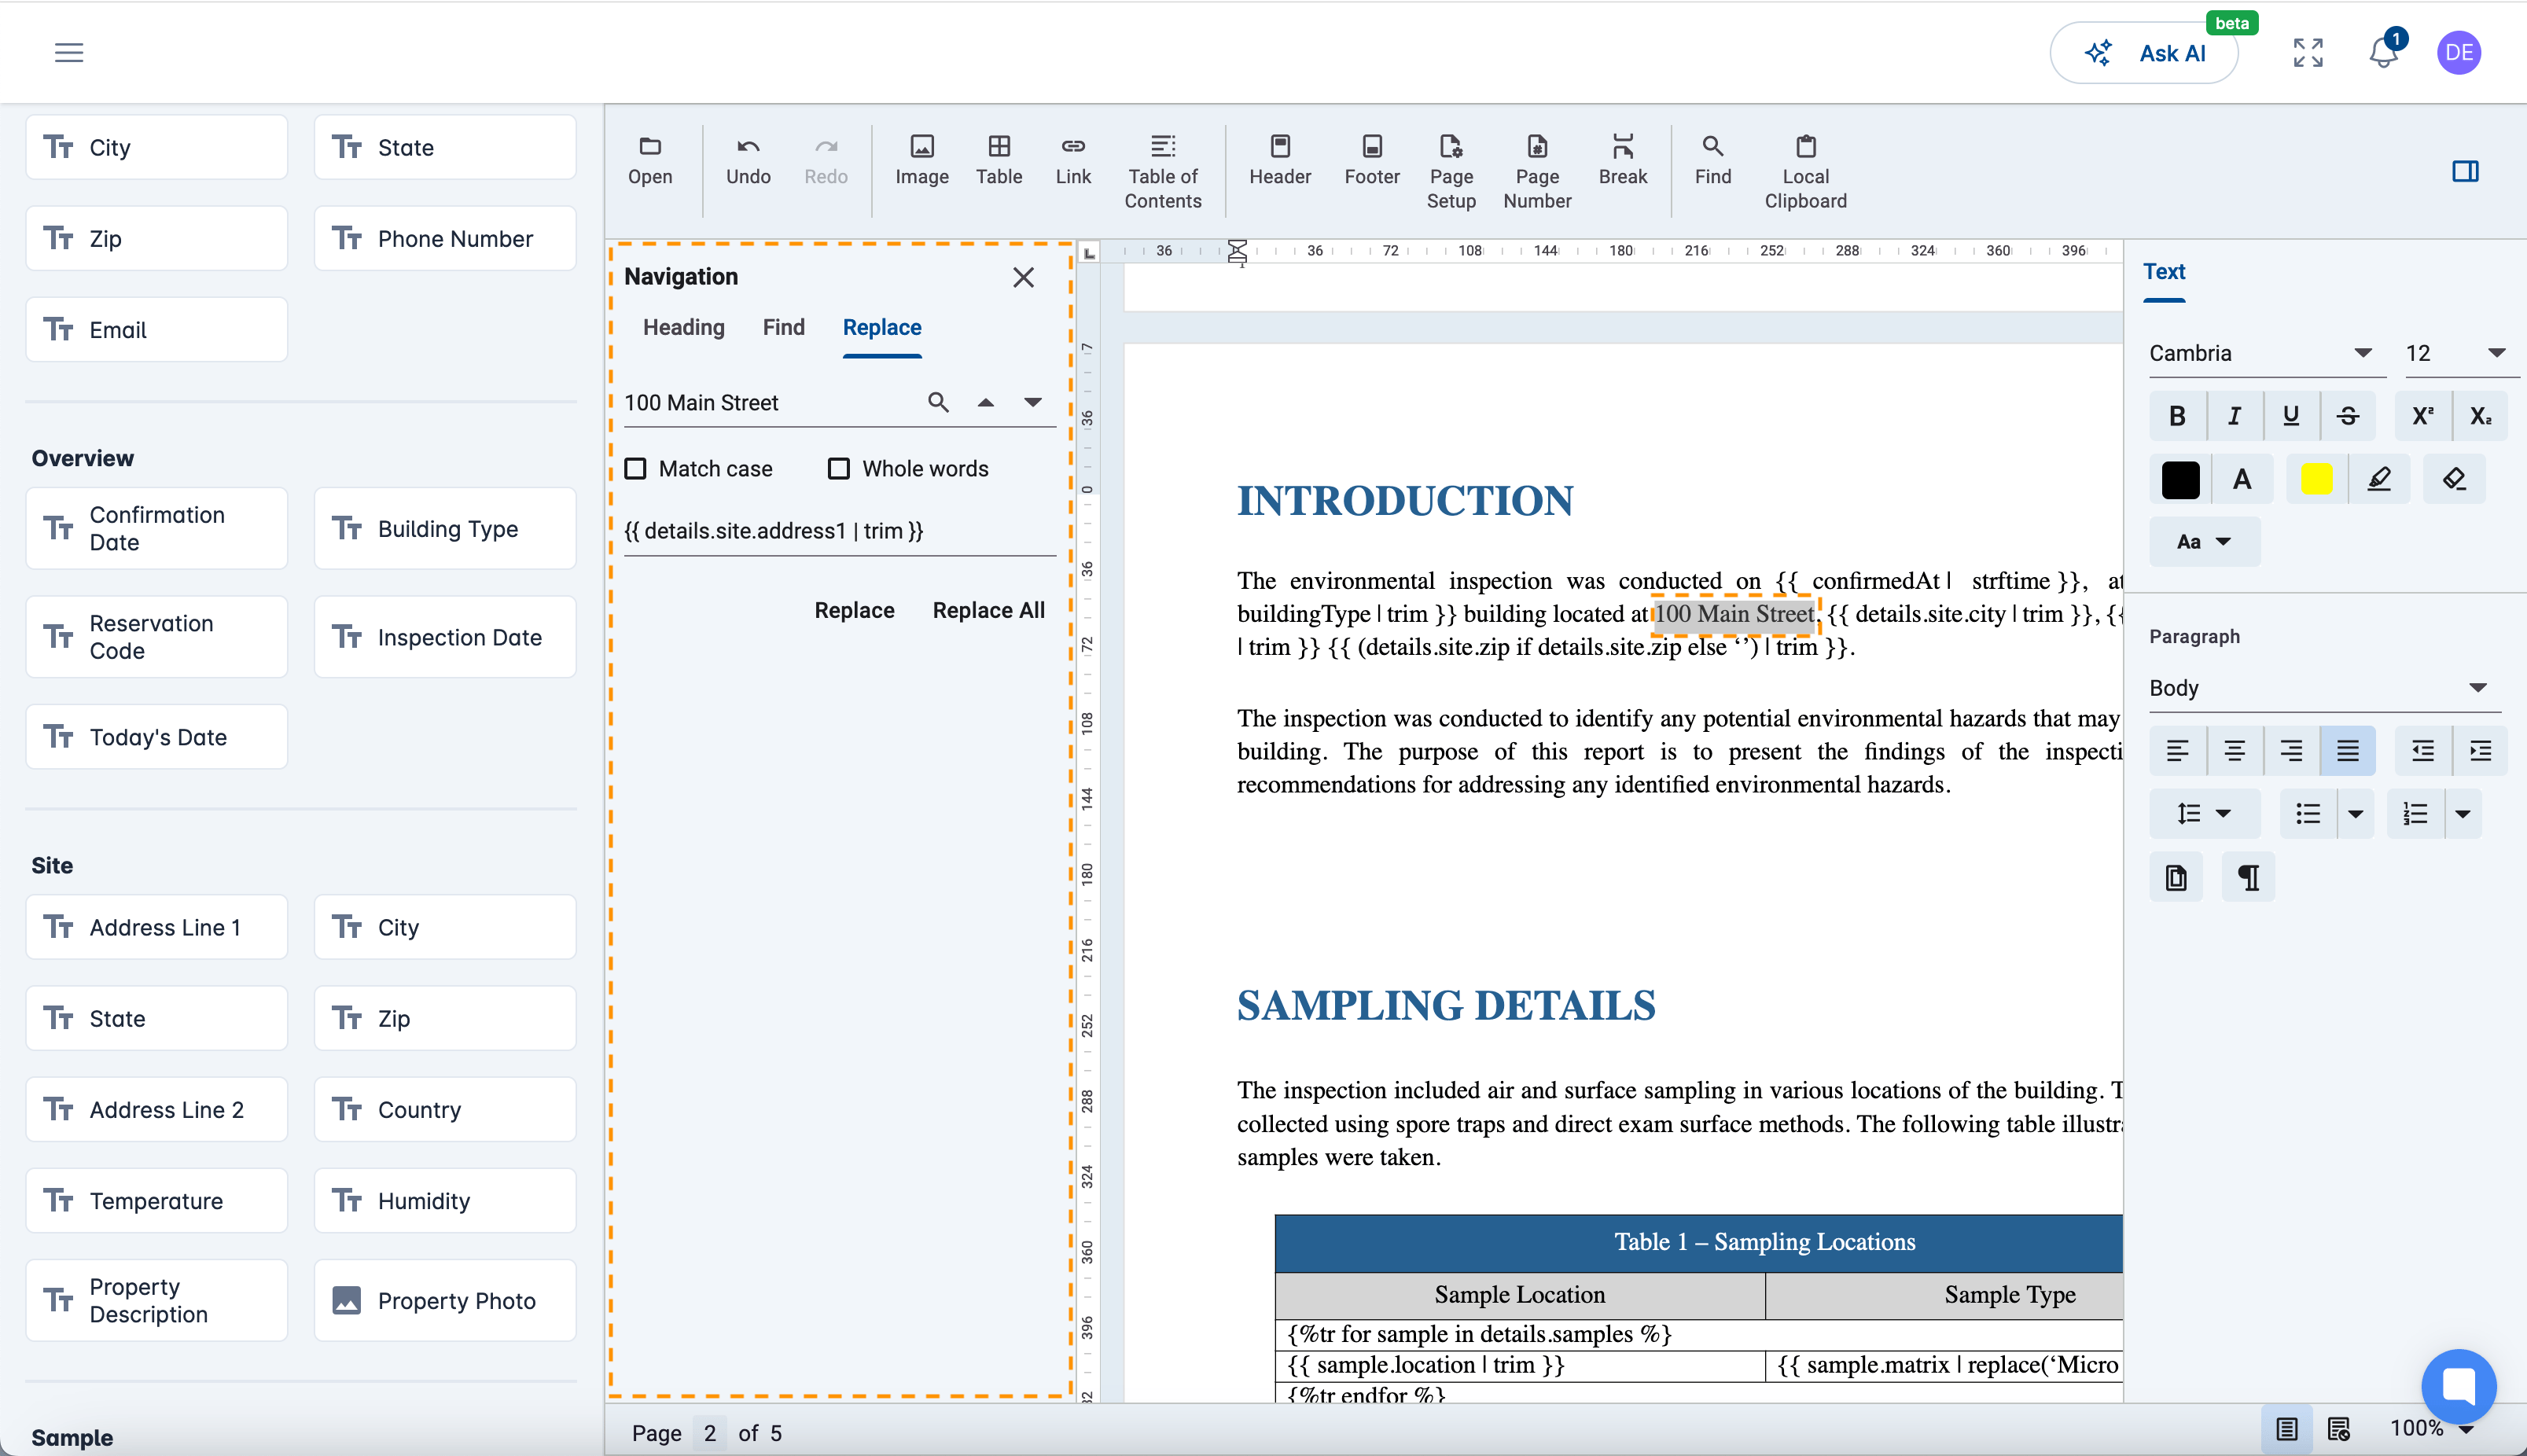Toggle Superscript formatting

tap(2423, 416)
